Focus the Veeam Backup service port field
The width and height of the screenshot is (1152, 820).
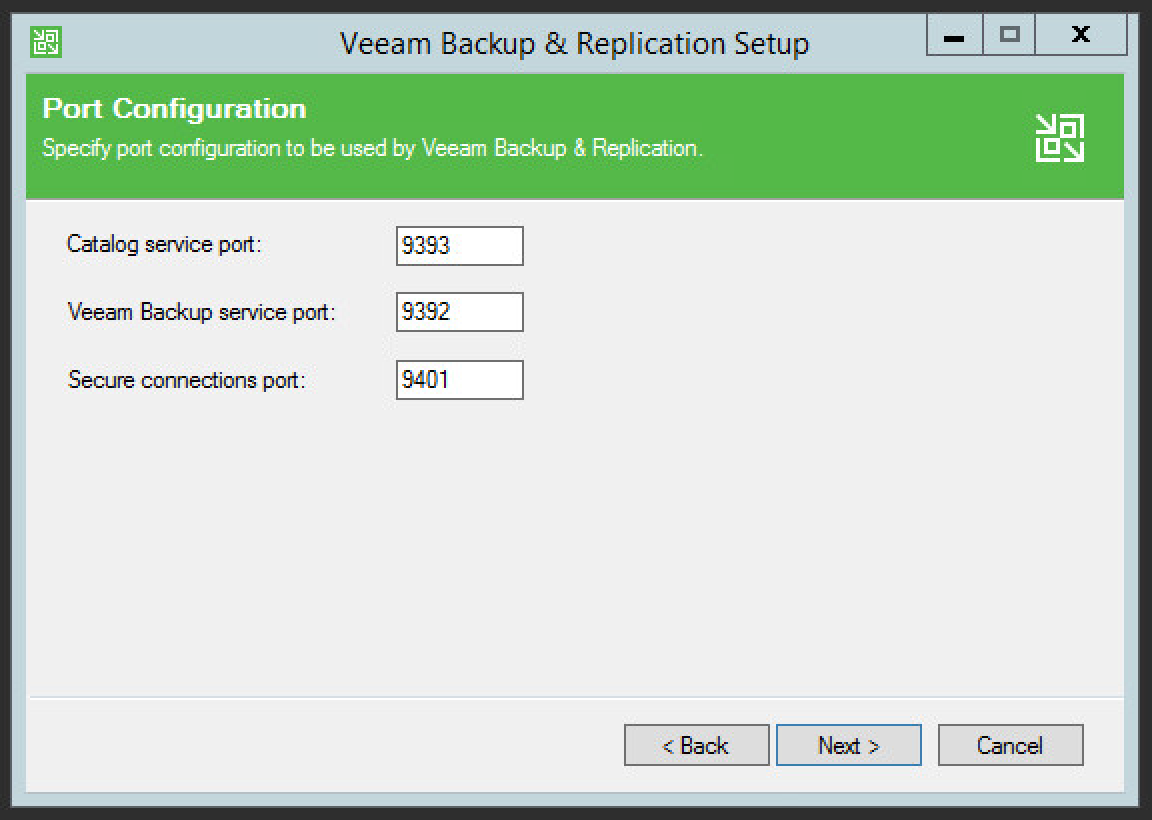click(459, 312)
